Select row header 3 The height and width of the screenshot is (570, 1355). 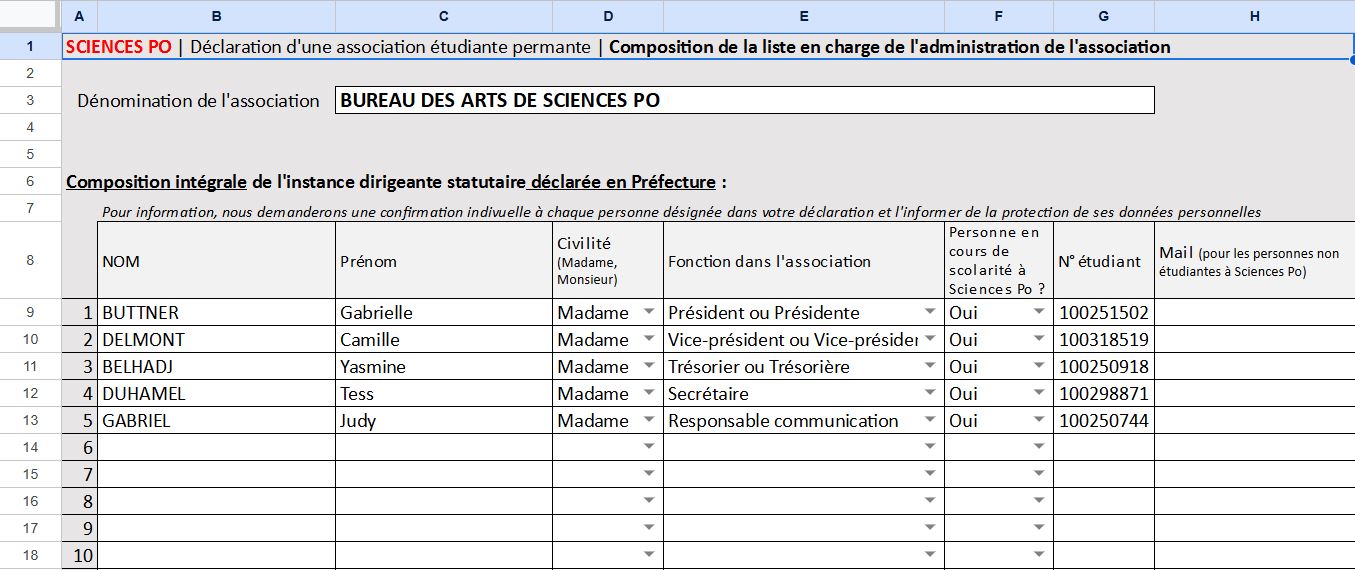[30, 100]
